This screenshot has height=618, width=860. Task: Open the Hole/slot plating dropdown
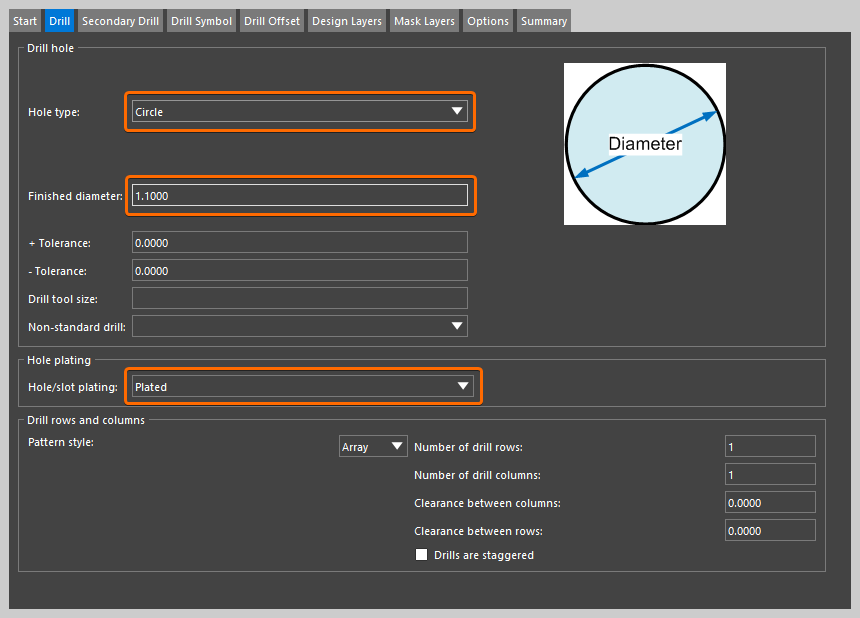pos(302,387)
